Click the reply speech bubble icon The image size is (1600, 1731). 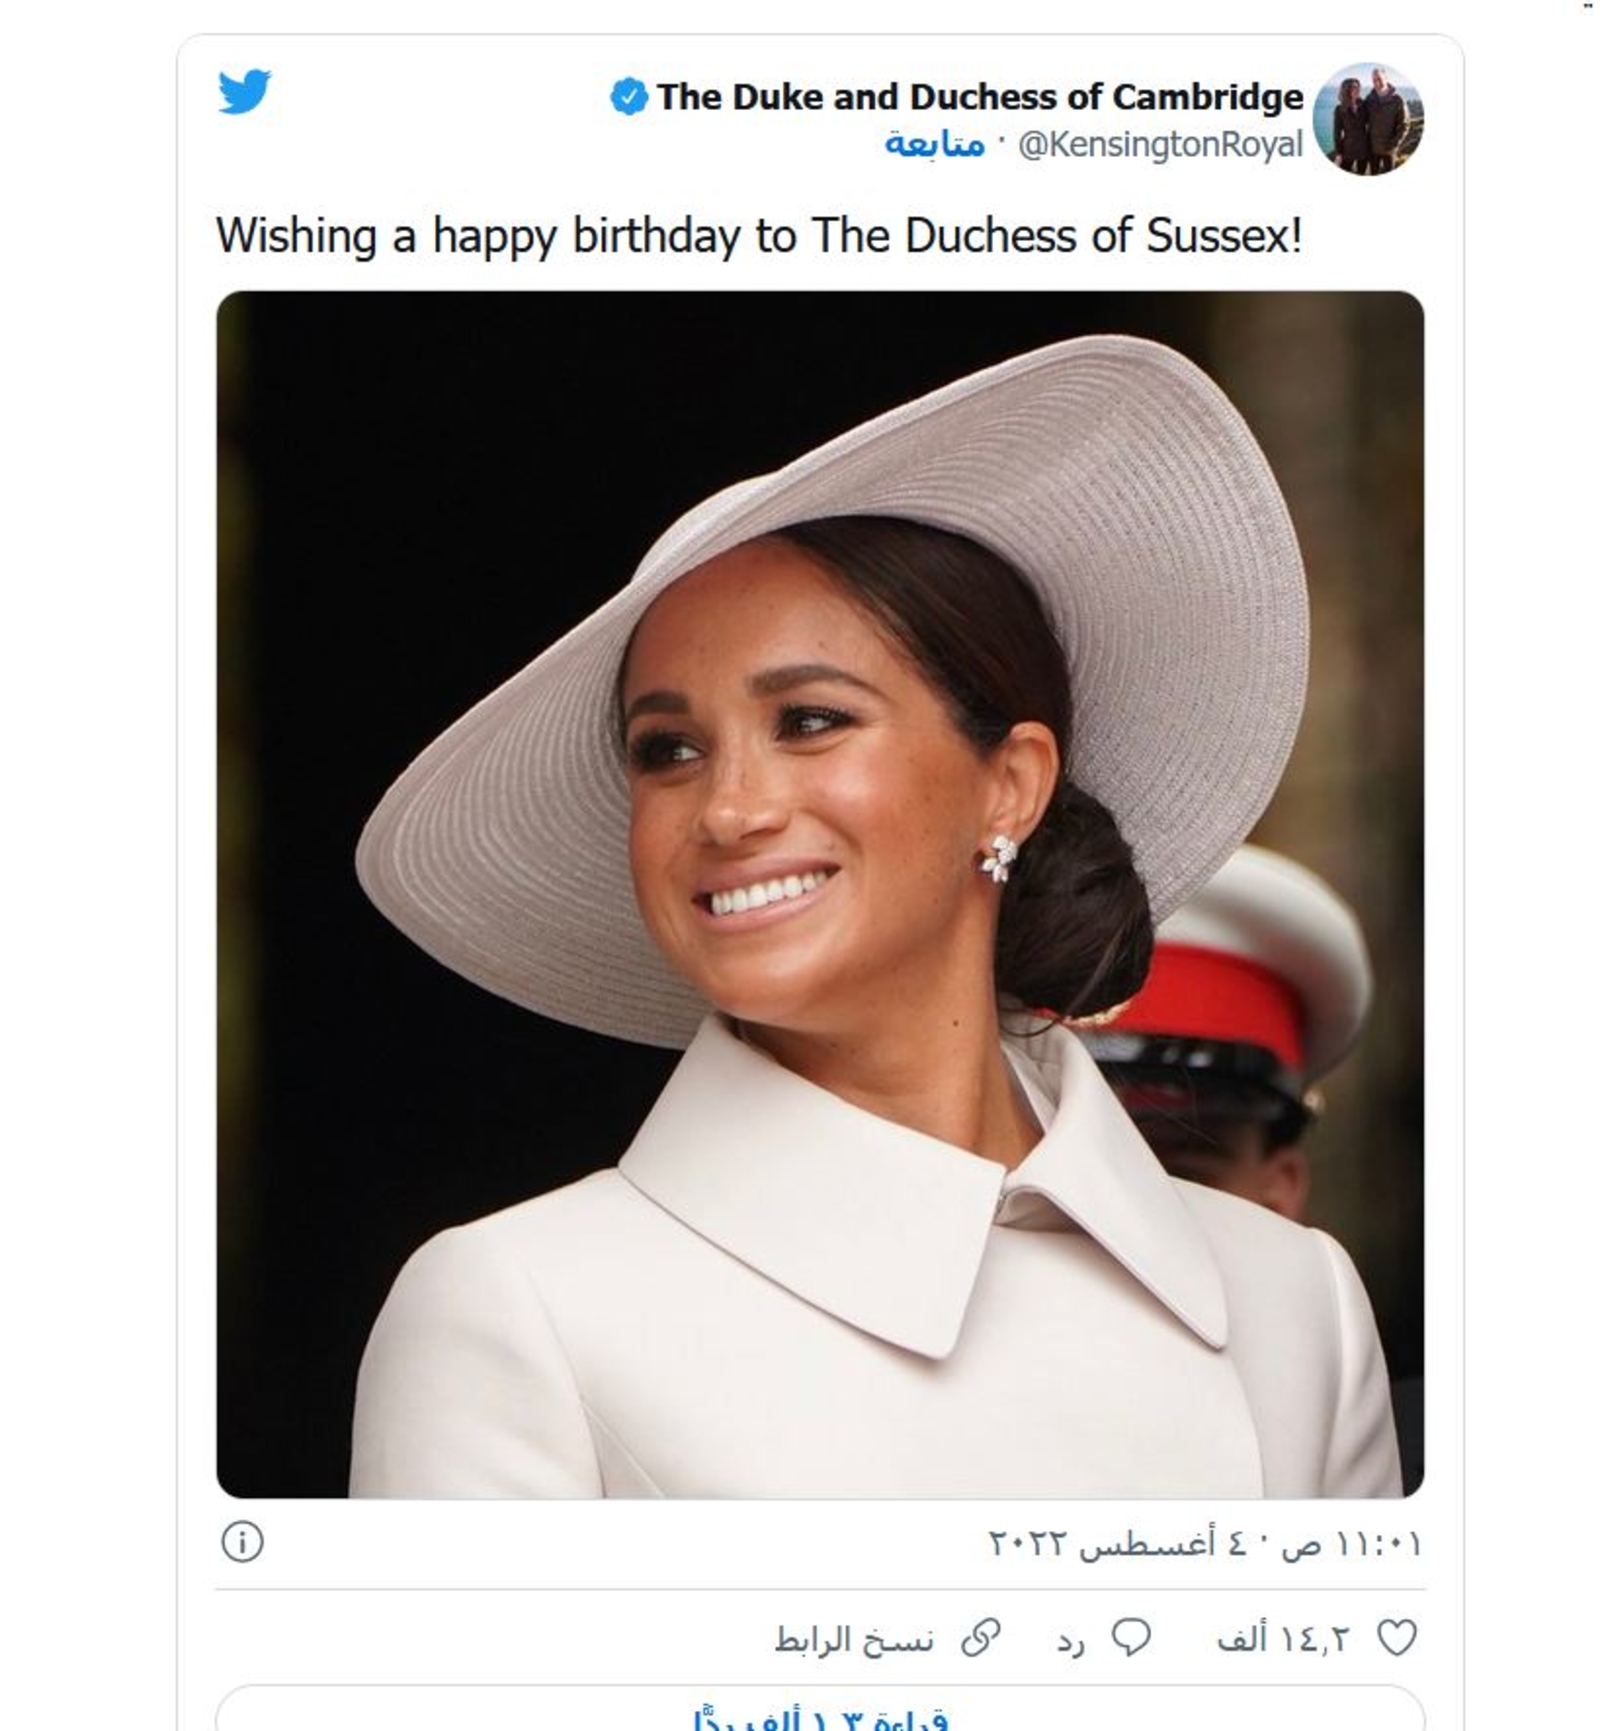[1132, 1638]
